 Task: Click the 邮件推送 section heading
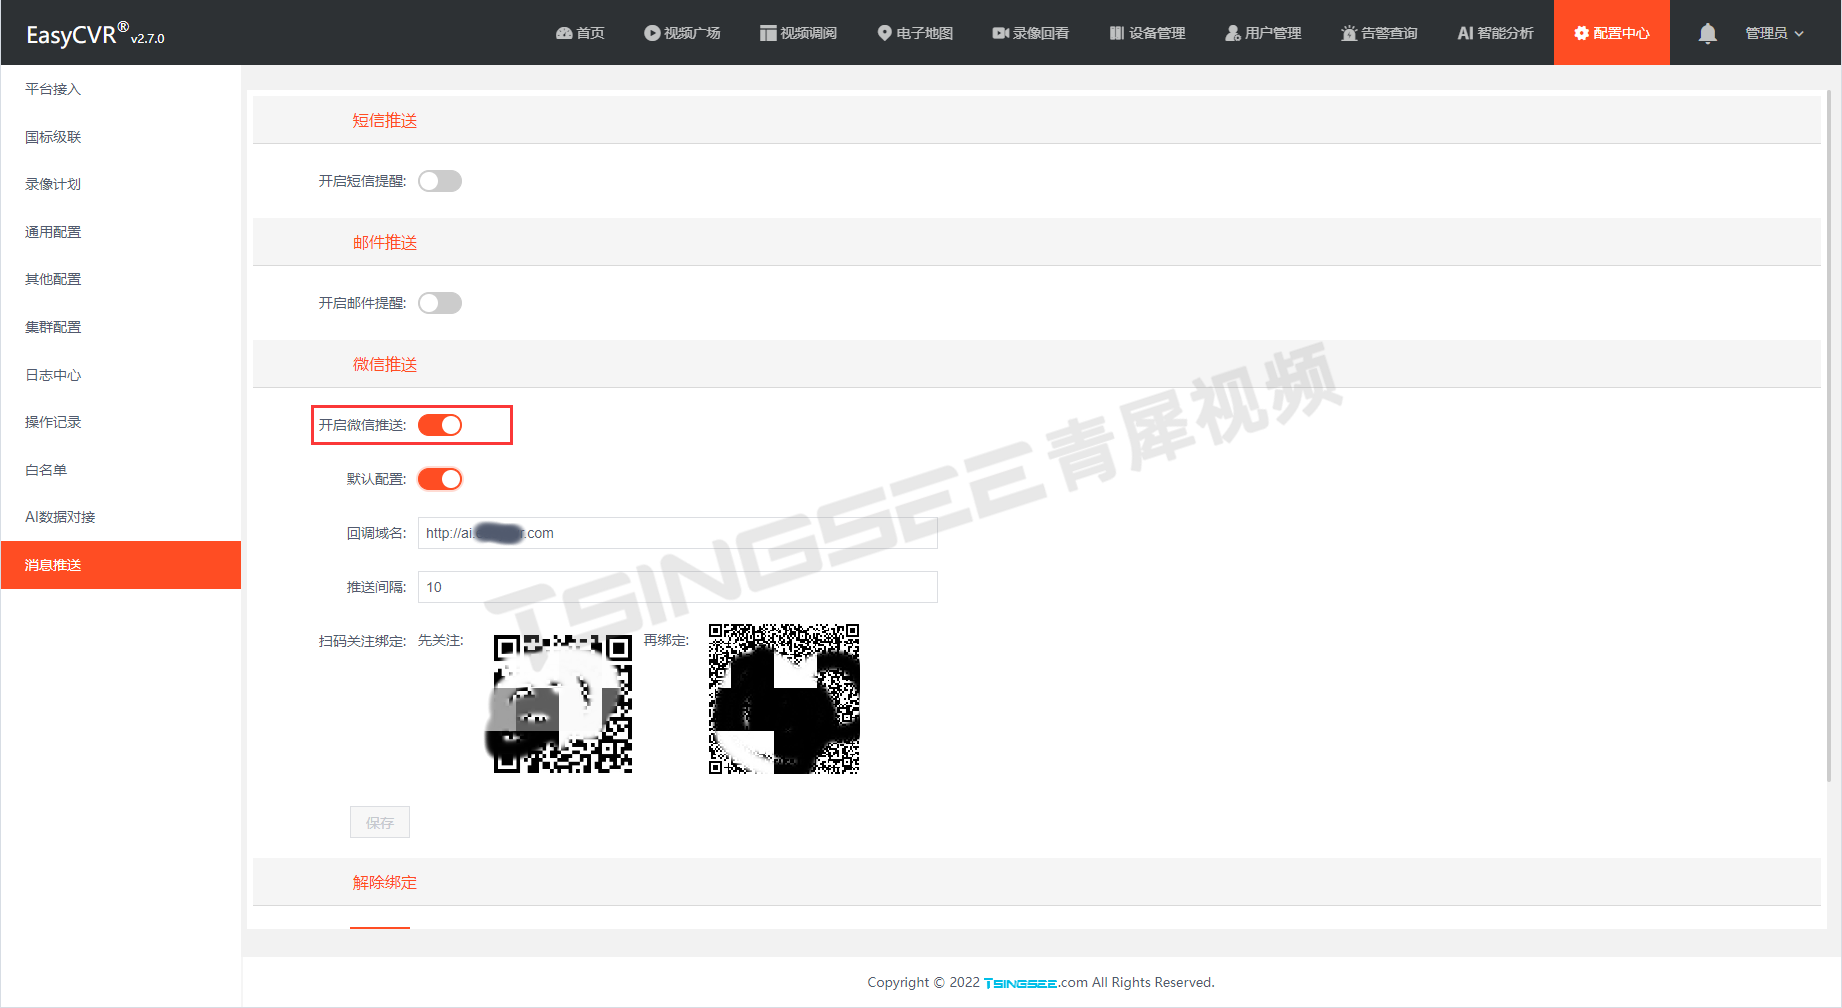point(385,242)
